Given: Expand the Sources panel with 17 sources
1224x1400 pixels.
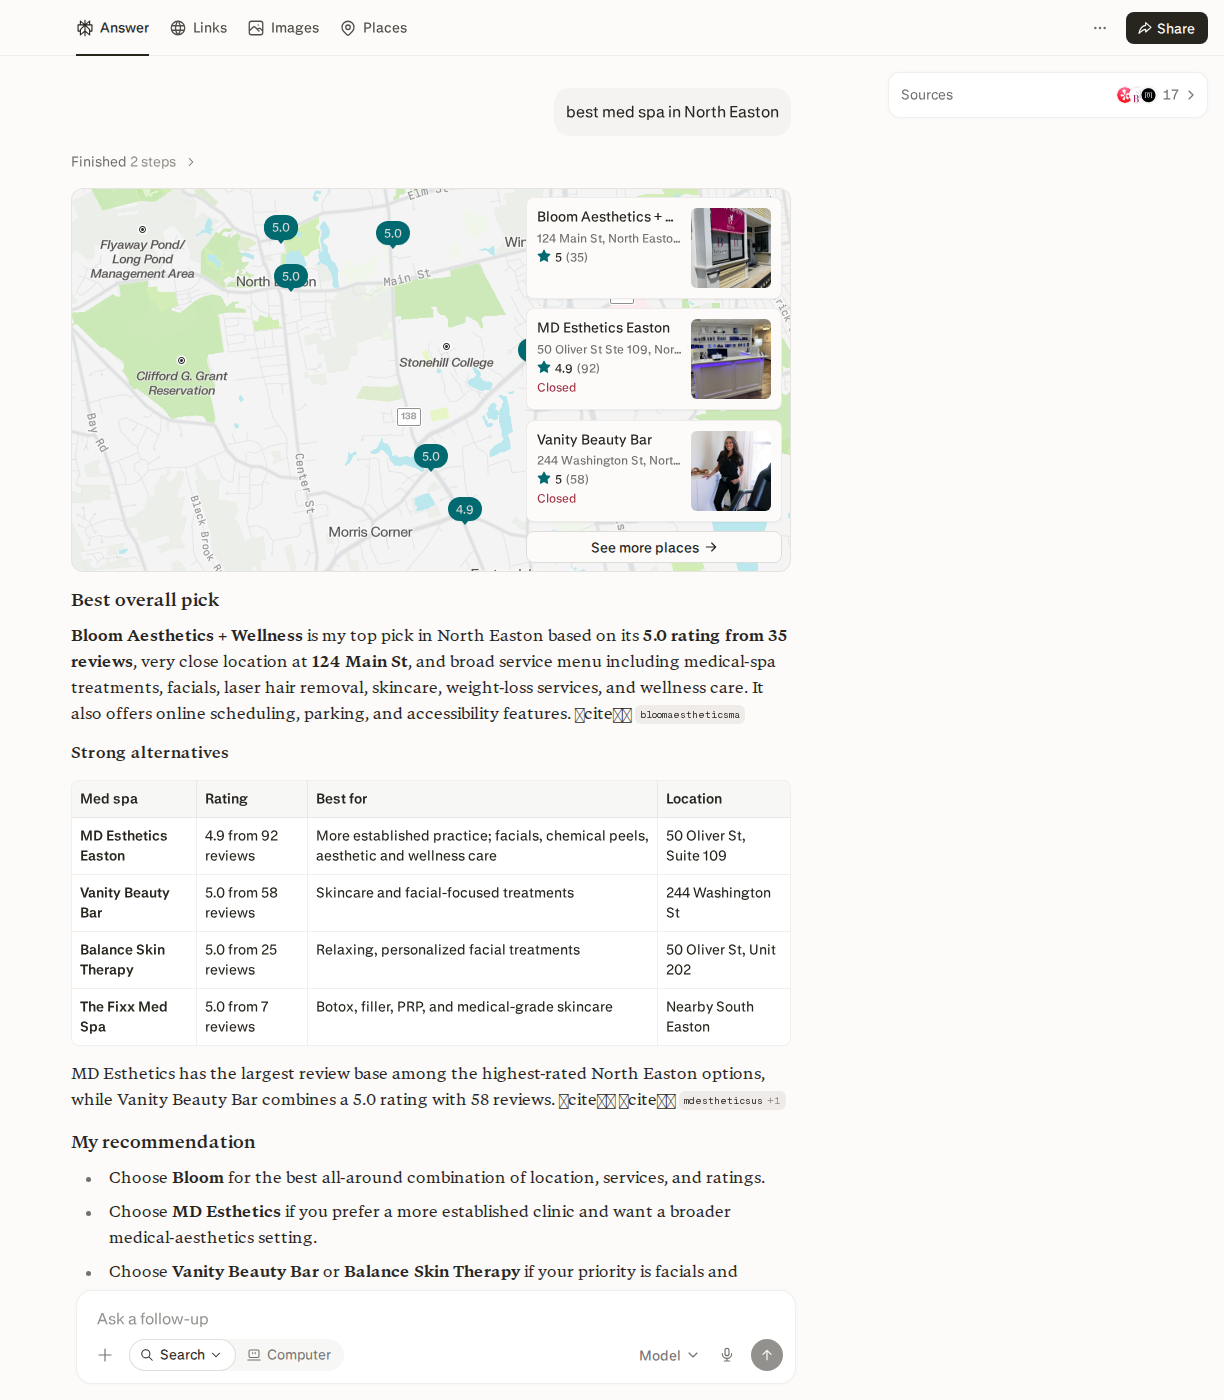Looking at the screenshot, I should click(x=1047, y=95).
